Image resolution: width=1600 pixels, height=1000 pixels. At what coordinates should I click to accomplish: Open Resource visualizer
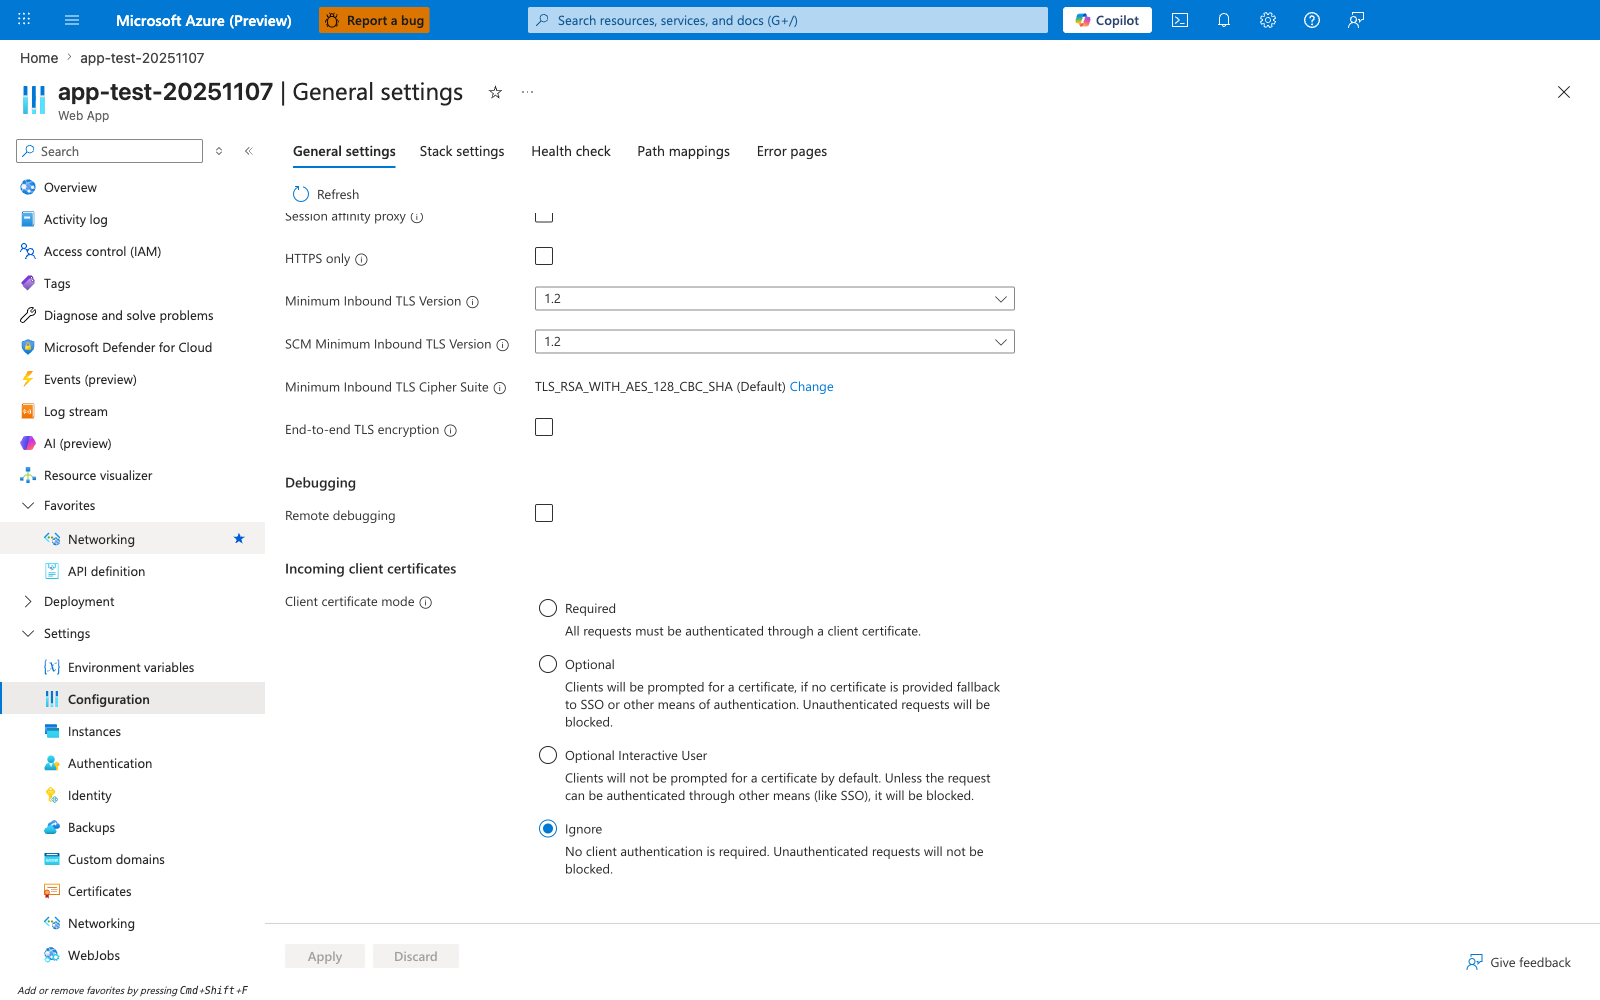[x=98, y=475]
